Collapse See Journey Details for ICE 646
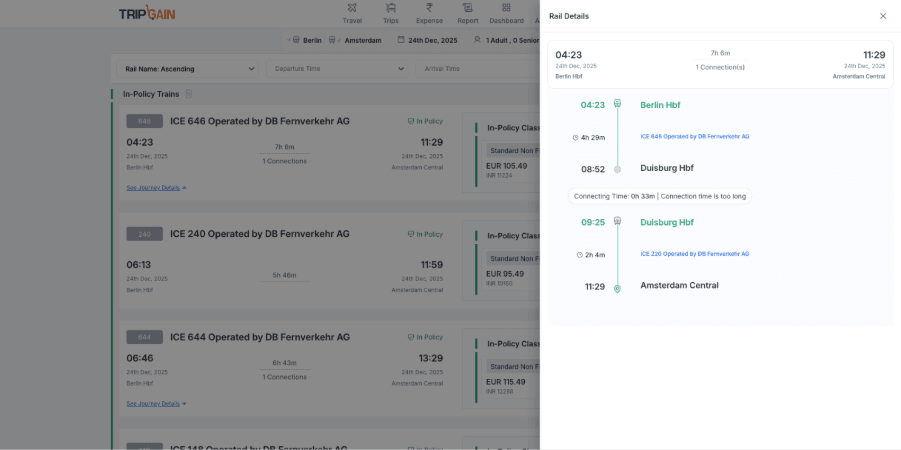 156,187
